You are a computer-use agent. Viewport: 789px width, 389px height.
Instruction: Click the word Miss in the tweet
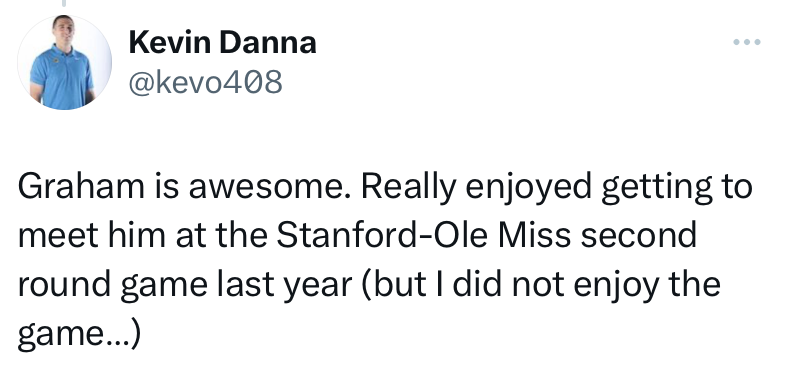pyautogui.click(x=534, y=235)
